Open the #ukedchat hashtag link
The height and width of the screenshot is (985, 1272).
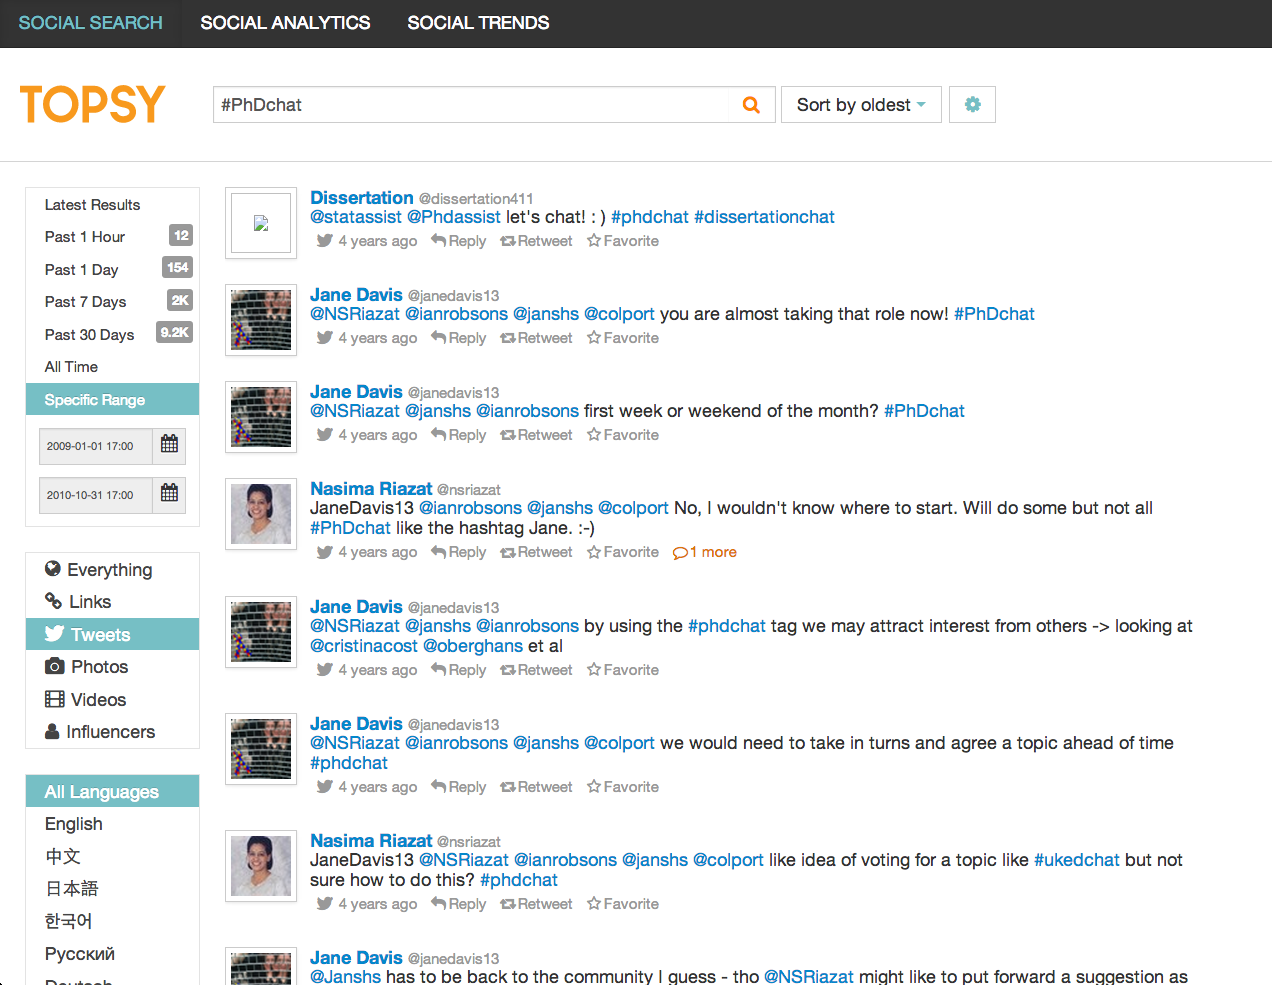tap(1076, 860)
